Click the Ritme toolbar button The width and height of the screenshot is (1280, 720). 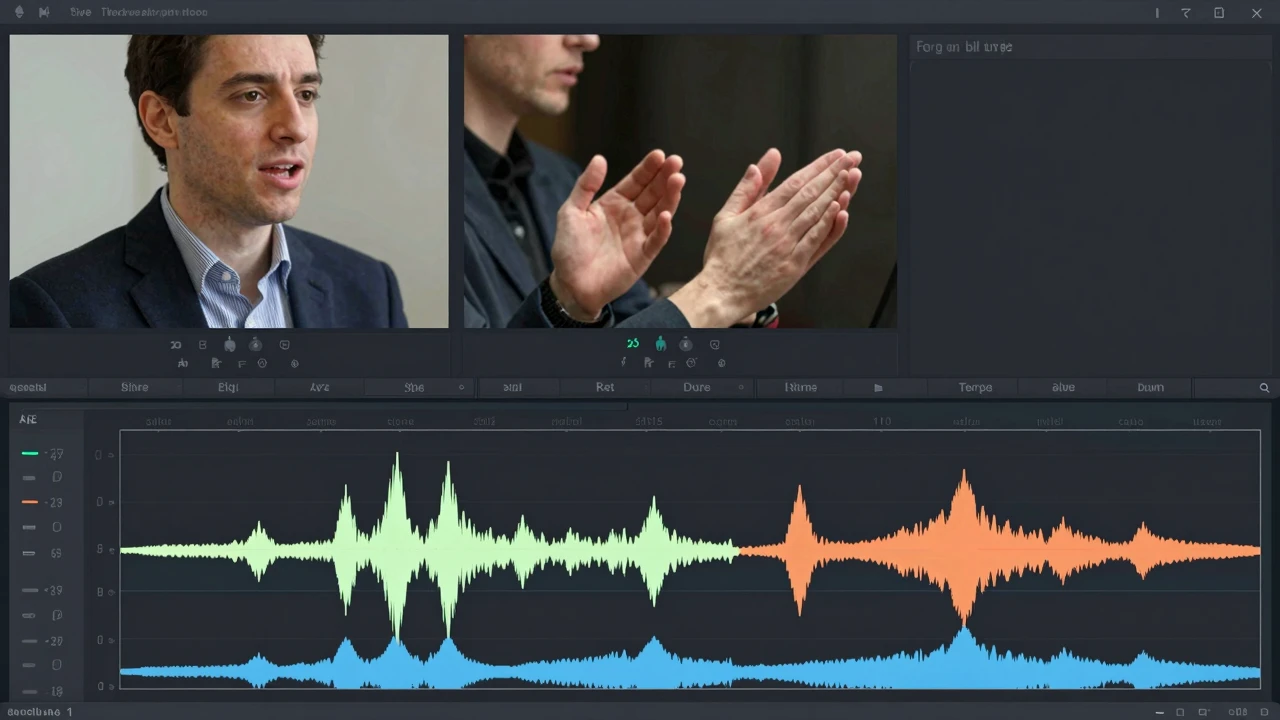pyautogui.click(x=800, y=388)
